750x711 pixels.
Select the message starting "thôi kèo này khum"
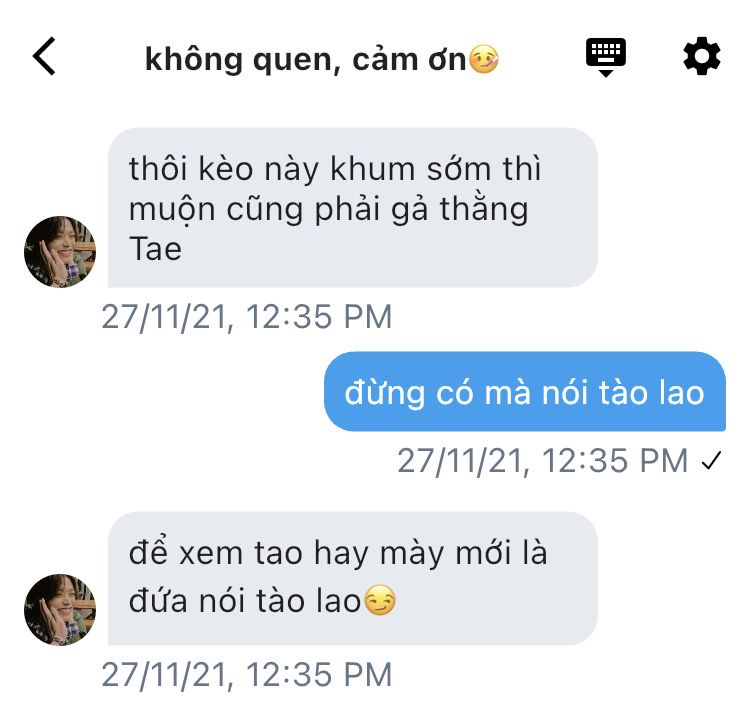(x=353, y=208)
